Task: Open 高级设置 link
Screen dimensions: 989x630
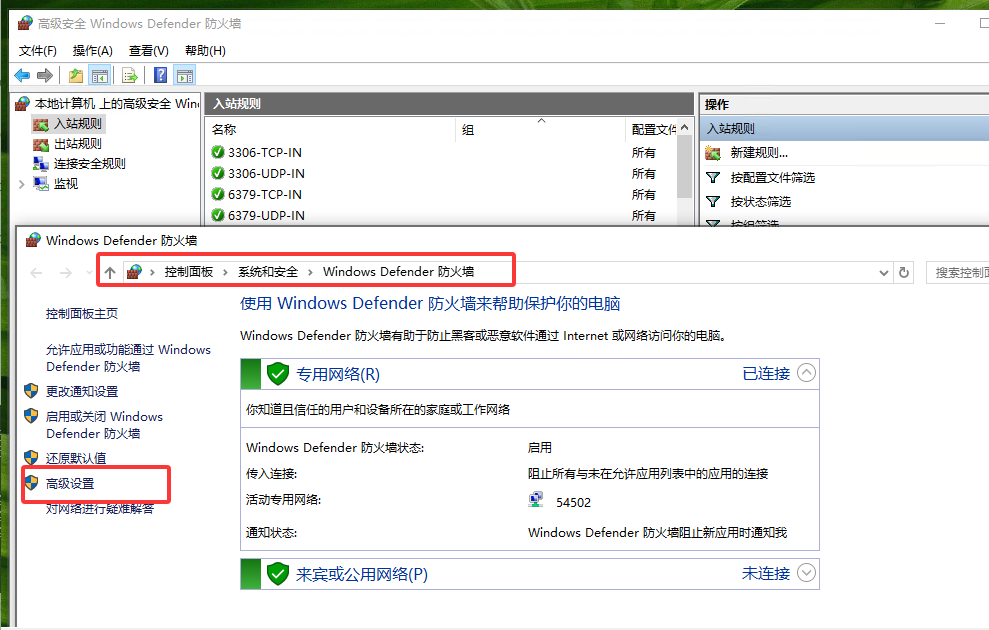Action: [x=70, y=484]
